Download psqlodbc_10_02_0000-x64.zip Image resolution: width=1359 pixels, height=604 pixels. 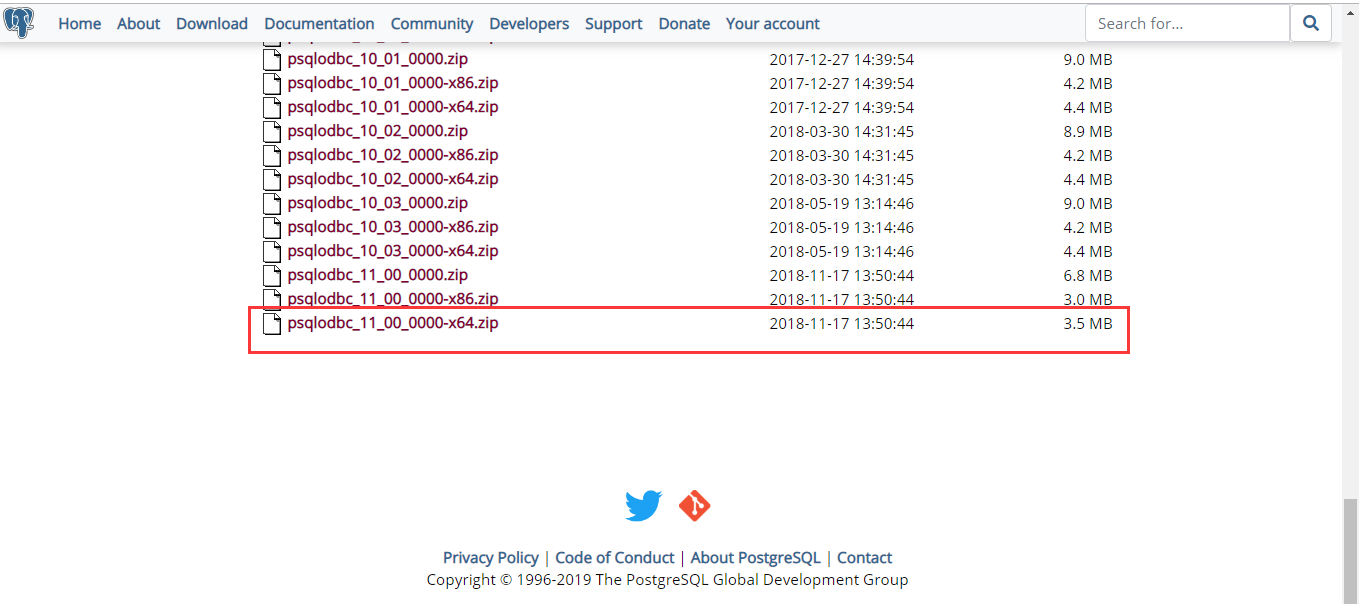coord(392,178)
